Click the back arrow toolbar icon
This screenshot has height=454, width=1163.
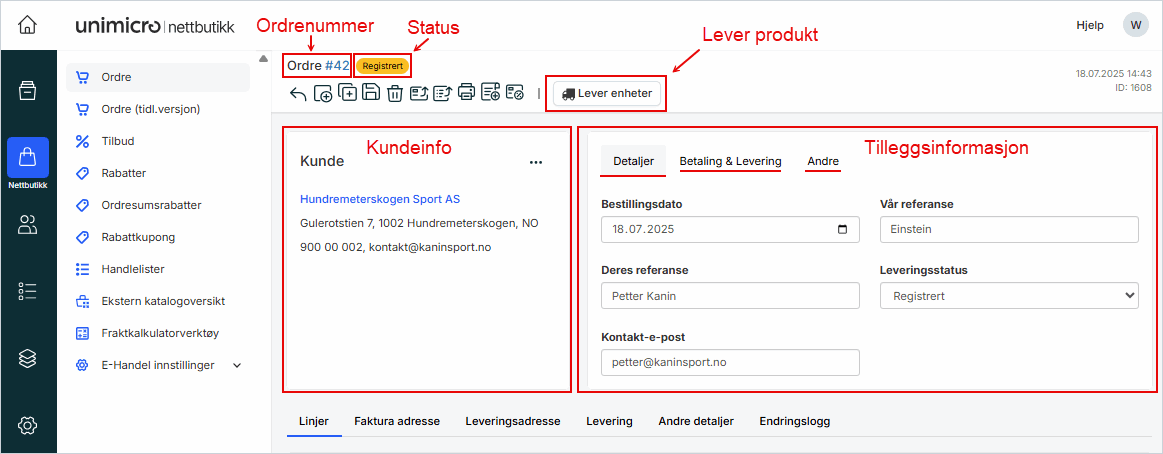298,94
